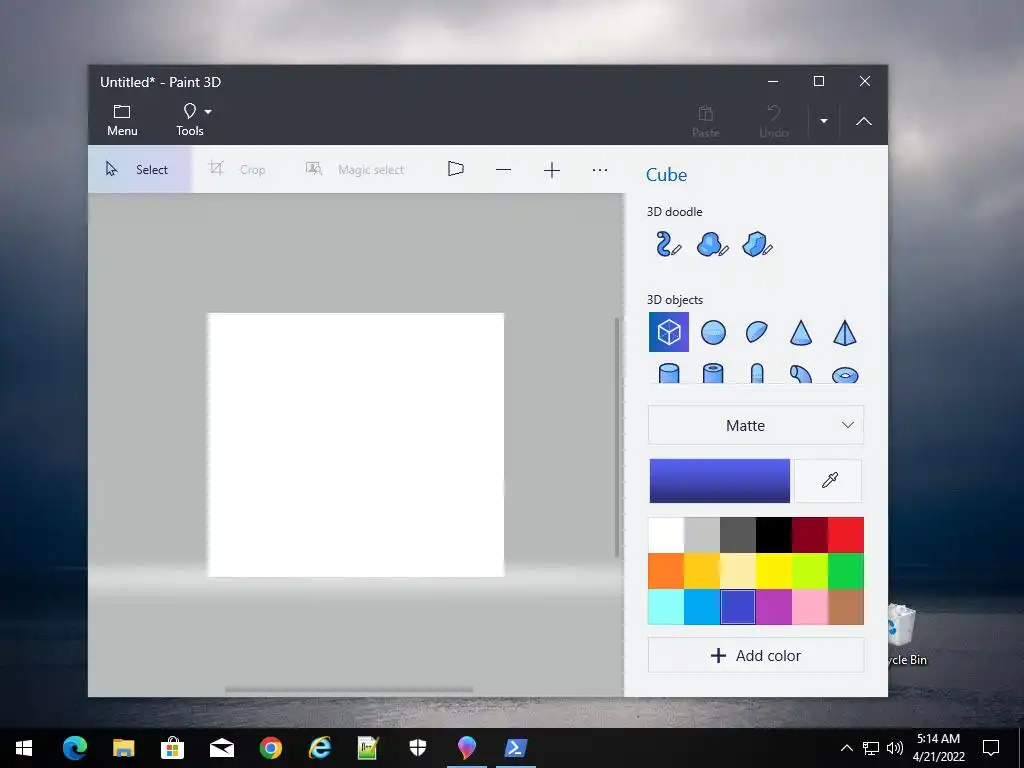The image size is (1024, 768).
Task: Click the Magic select tool
Action: [x=355, y=170]
